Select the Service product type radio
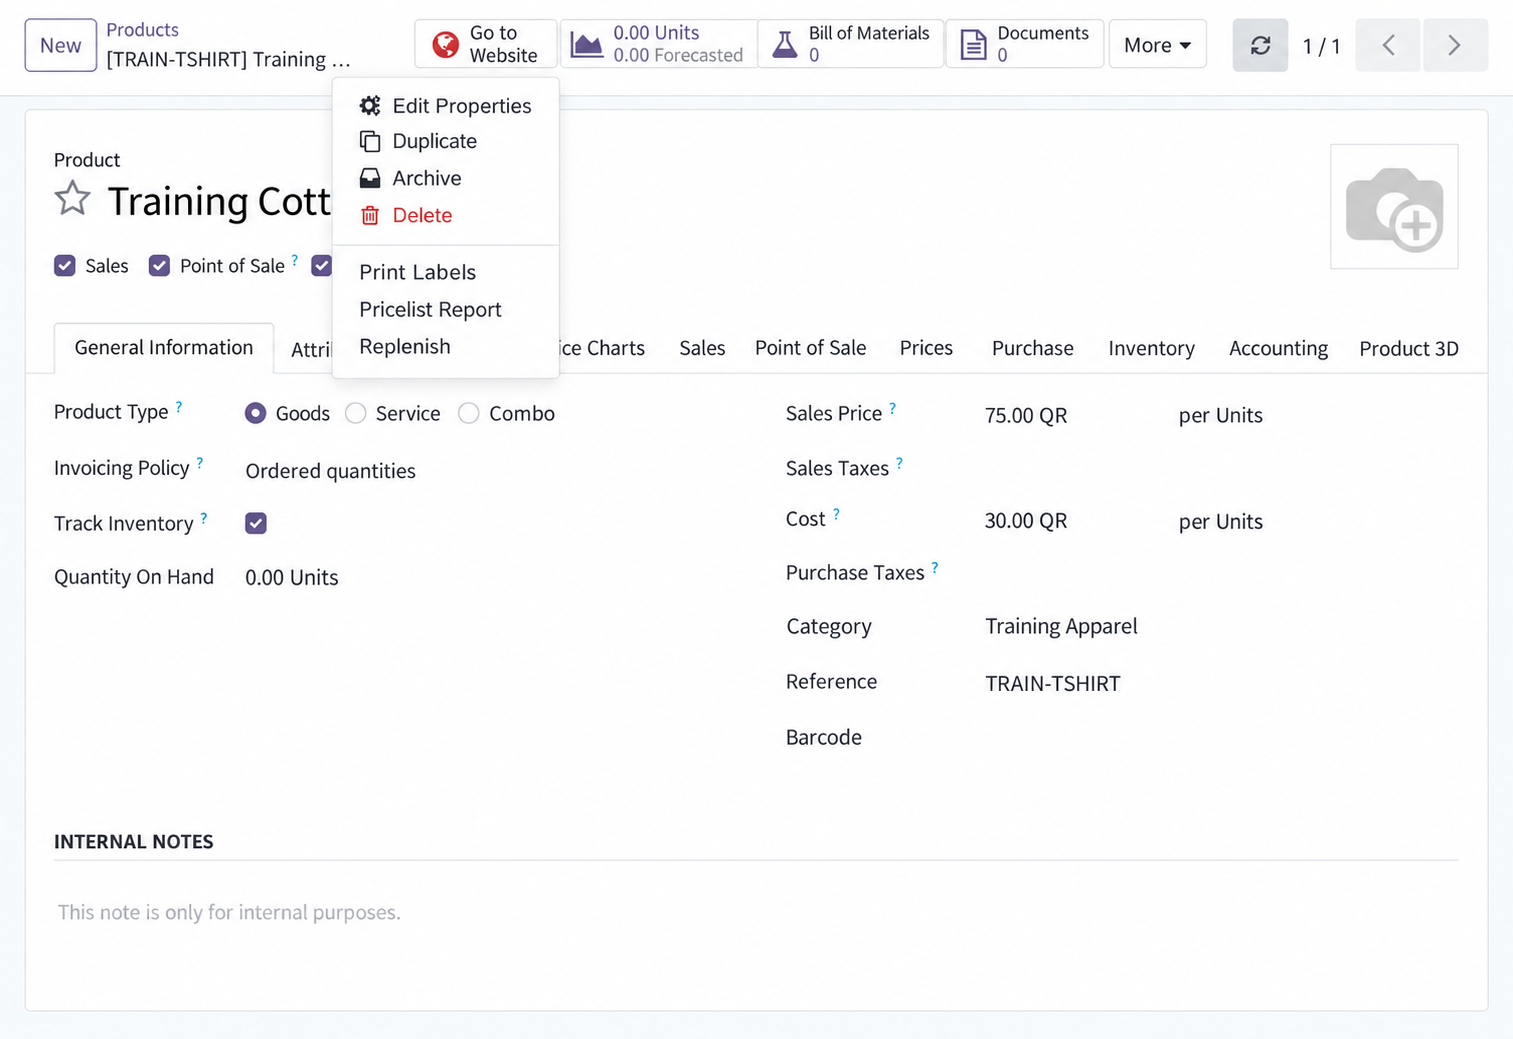This screenshot has height=1039, width=1513. coord(355,413)
